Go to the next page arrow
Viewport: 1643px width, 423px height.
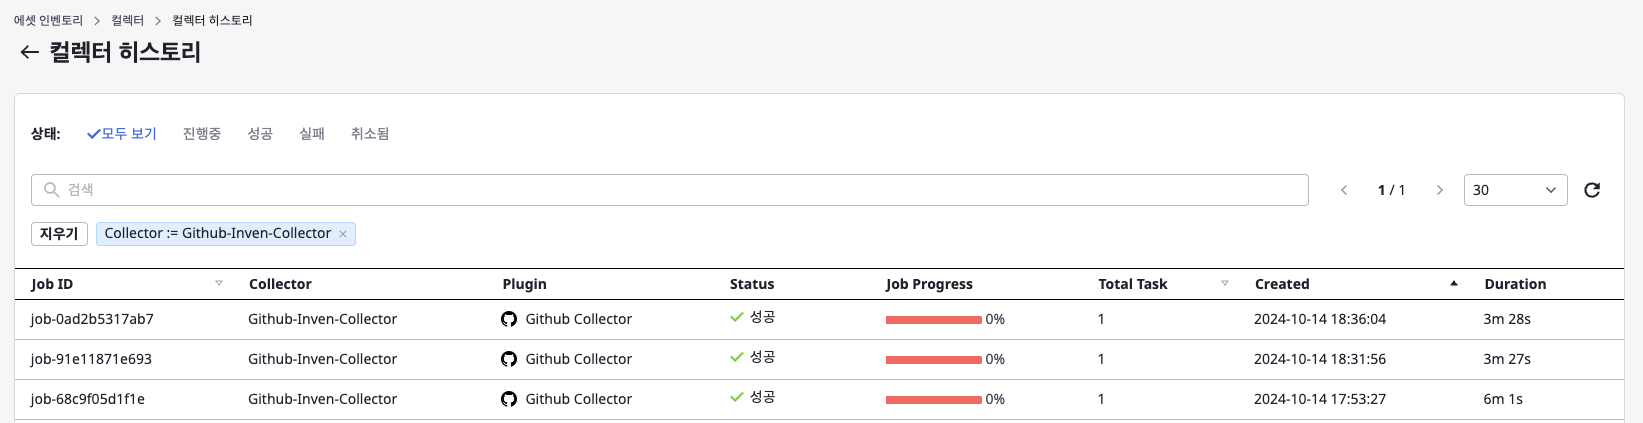[x=1439, y=190]
